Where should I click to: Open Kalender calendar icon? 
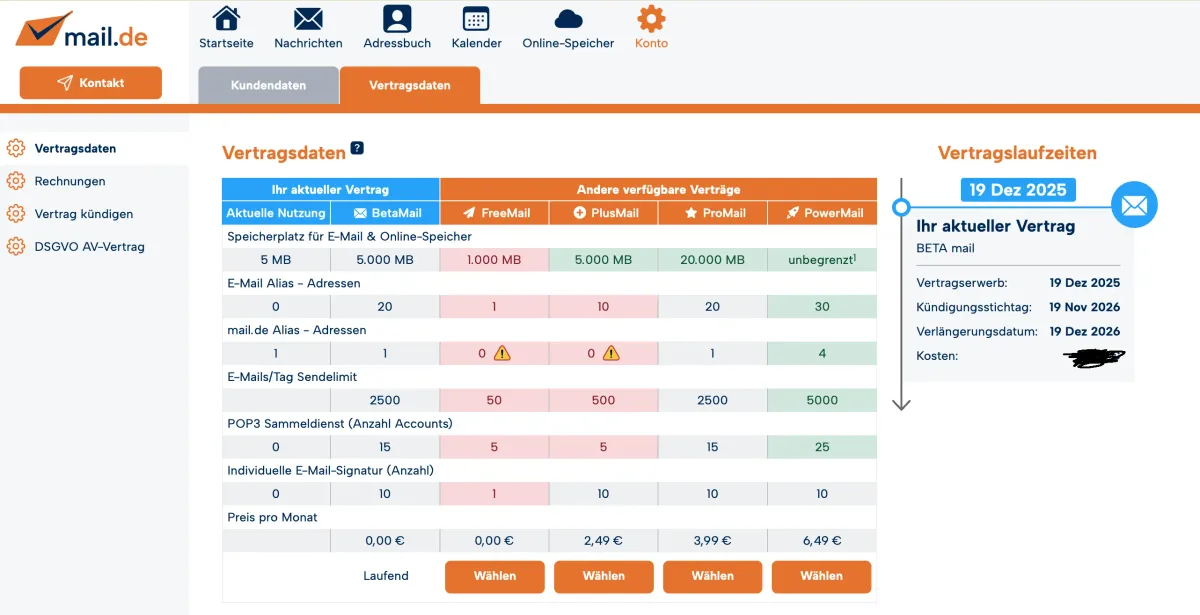coord(476,18)
